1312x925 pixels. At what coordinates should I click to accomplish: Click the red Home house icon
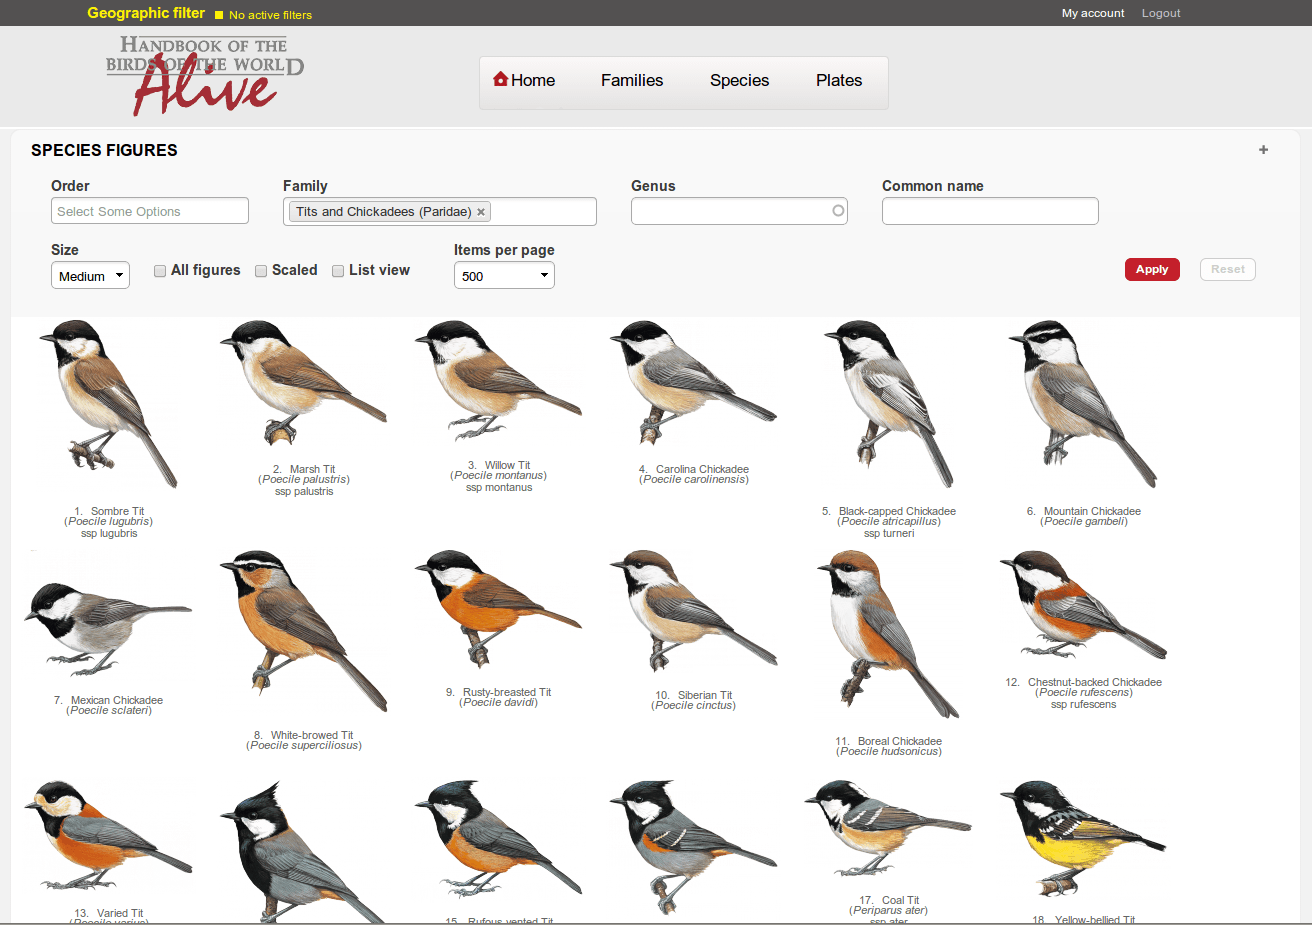501,80
